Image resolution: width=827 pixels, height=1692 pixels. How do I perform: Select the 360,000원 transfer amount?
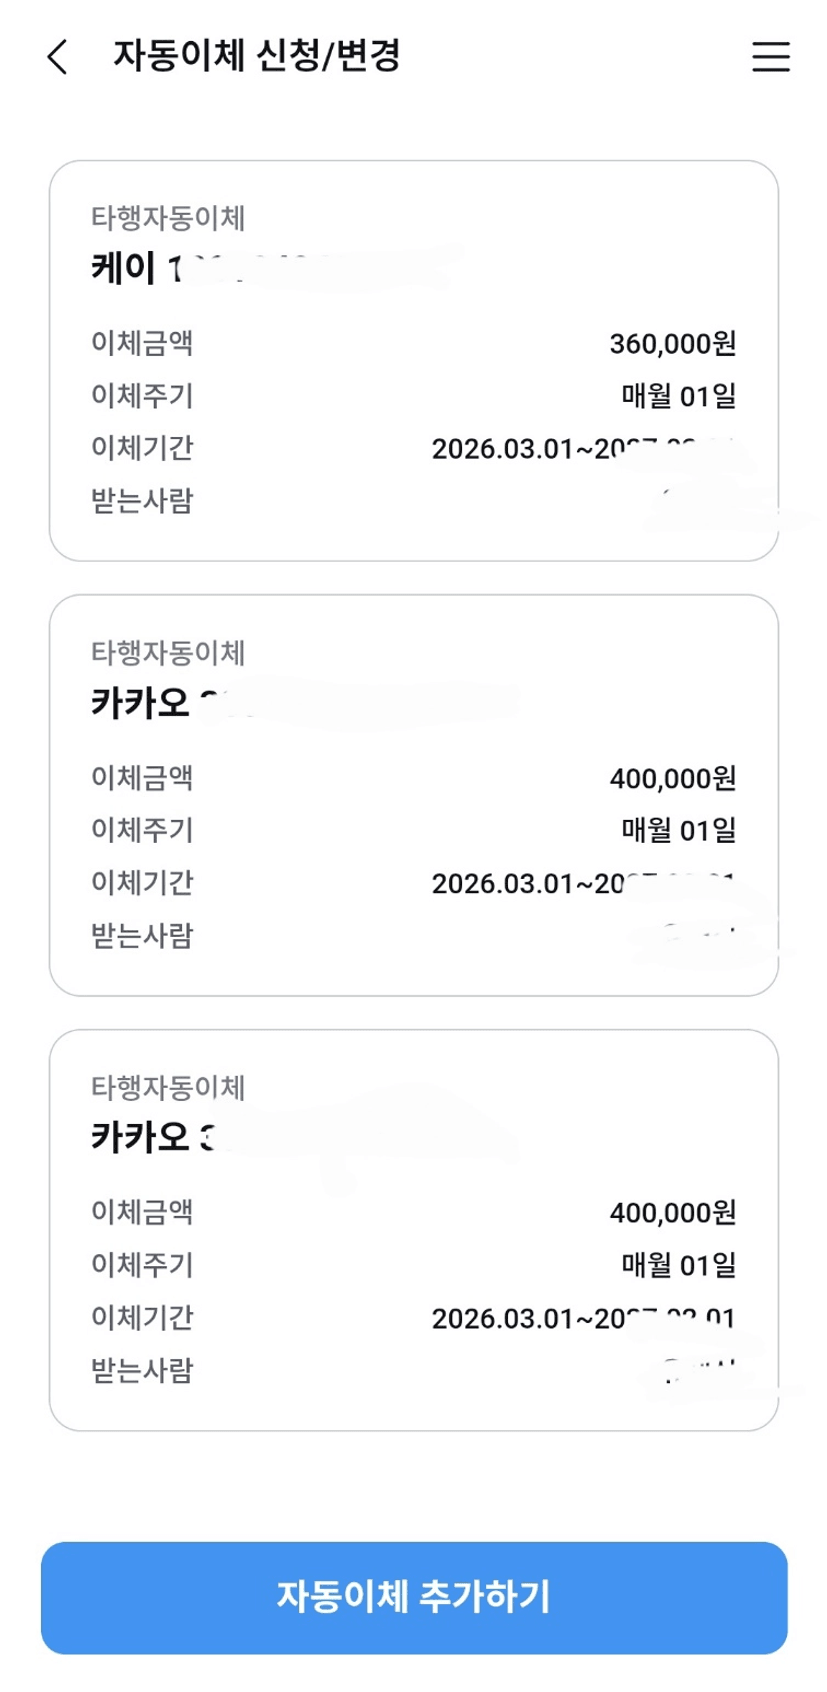(672, 344)
